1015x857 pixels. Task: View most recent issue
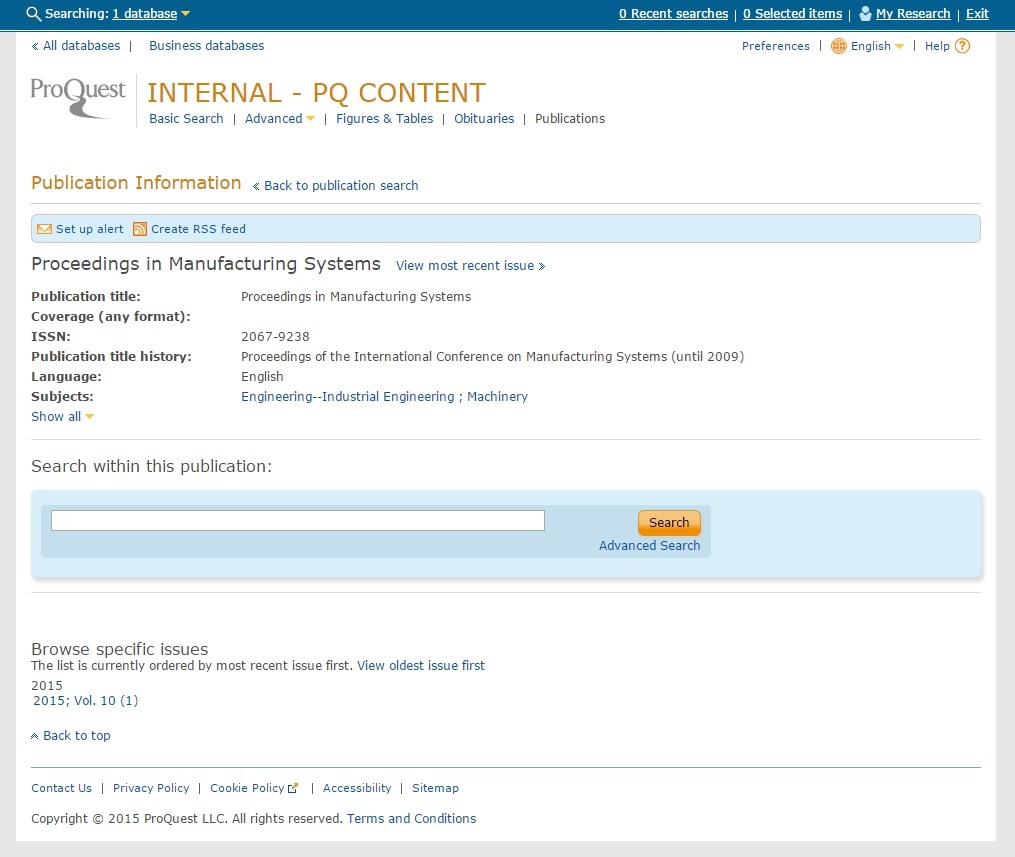(471, 266)
